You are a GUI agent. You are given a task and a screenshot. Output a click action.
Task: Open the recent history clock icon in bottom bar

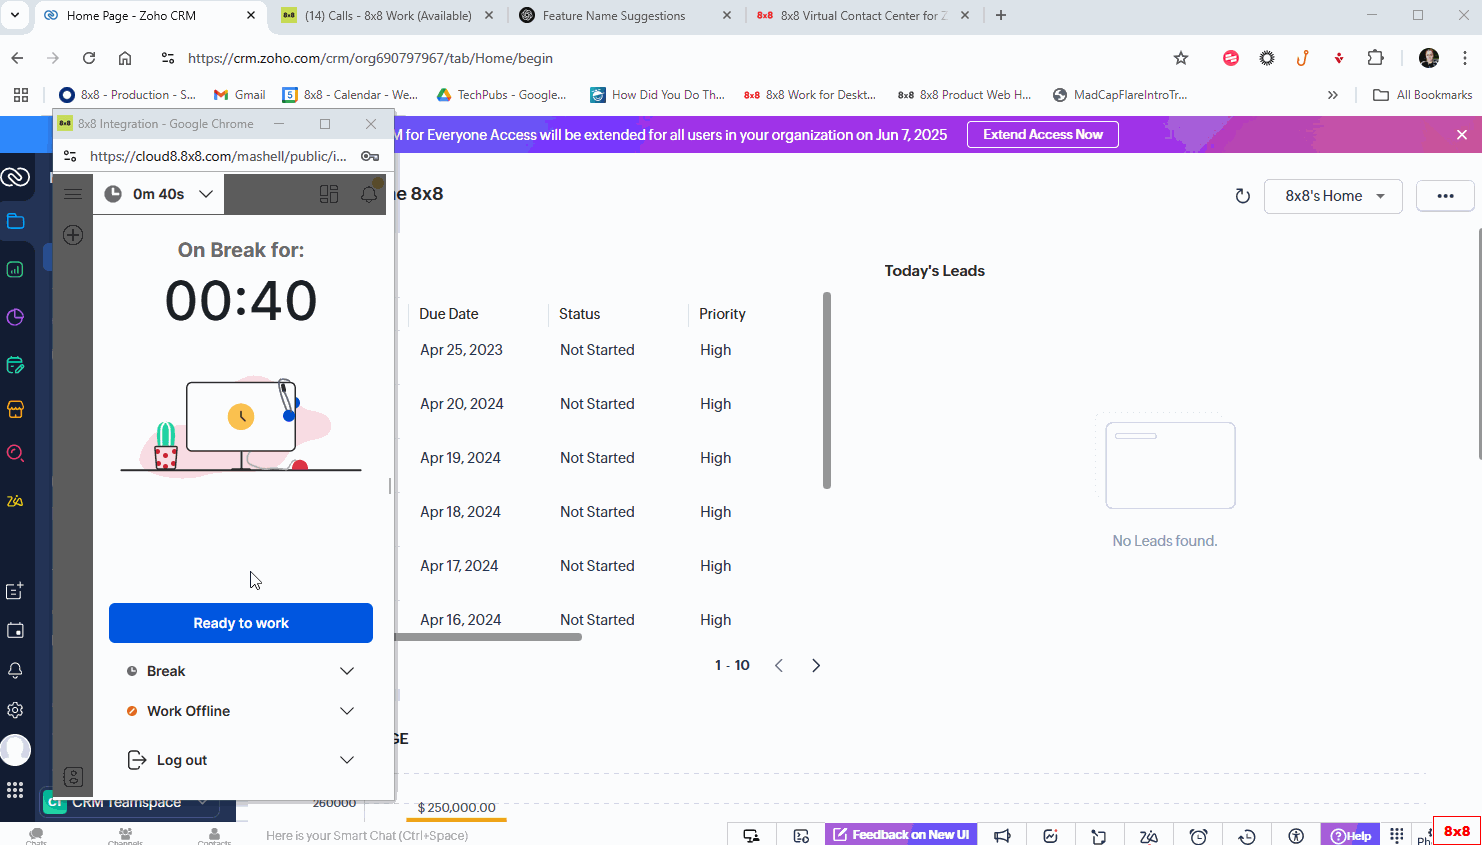click(x=1247, y=836)
